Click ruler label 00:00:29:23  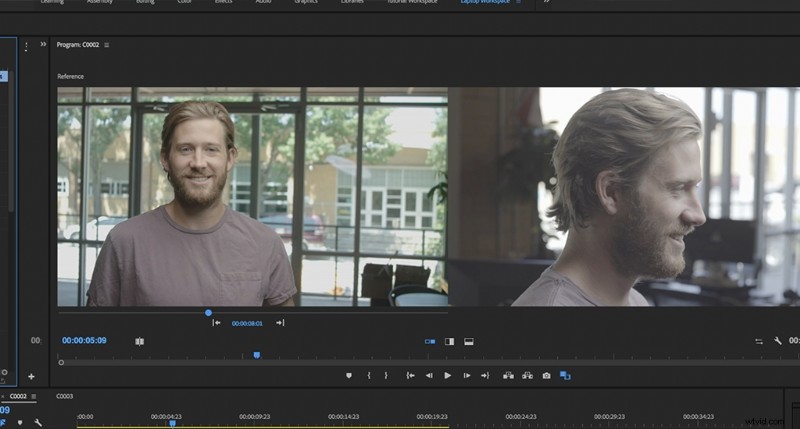click(610, 417)
